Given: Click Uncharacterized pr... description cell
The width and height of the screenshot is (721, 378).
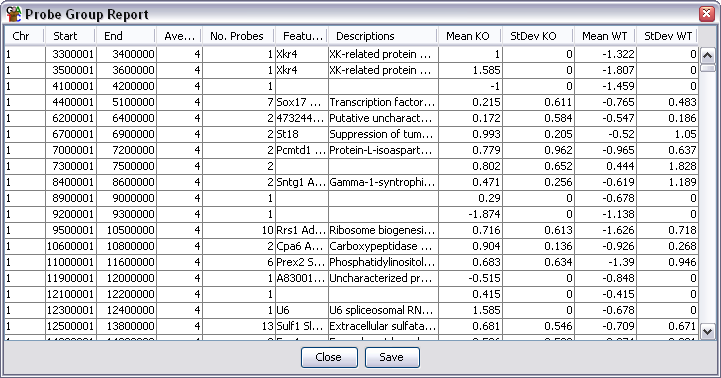Looking at the screenshot, I should (x=383, y=279).
